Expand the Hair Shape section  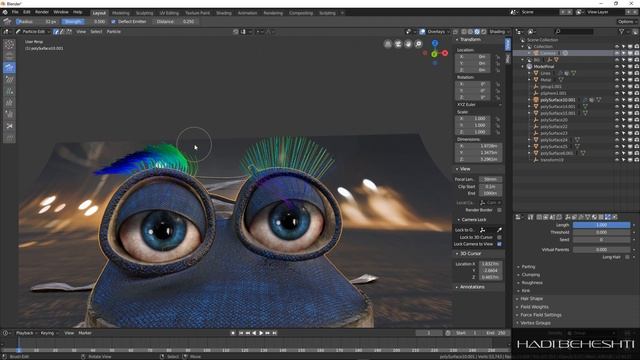[531, 299]
